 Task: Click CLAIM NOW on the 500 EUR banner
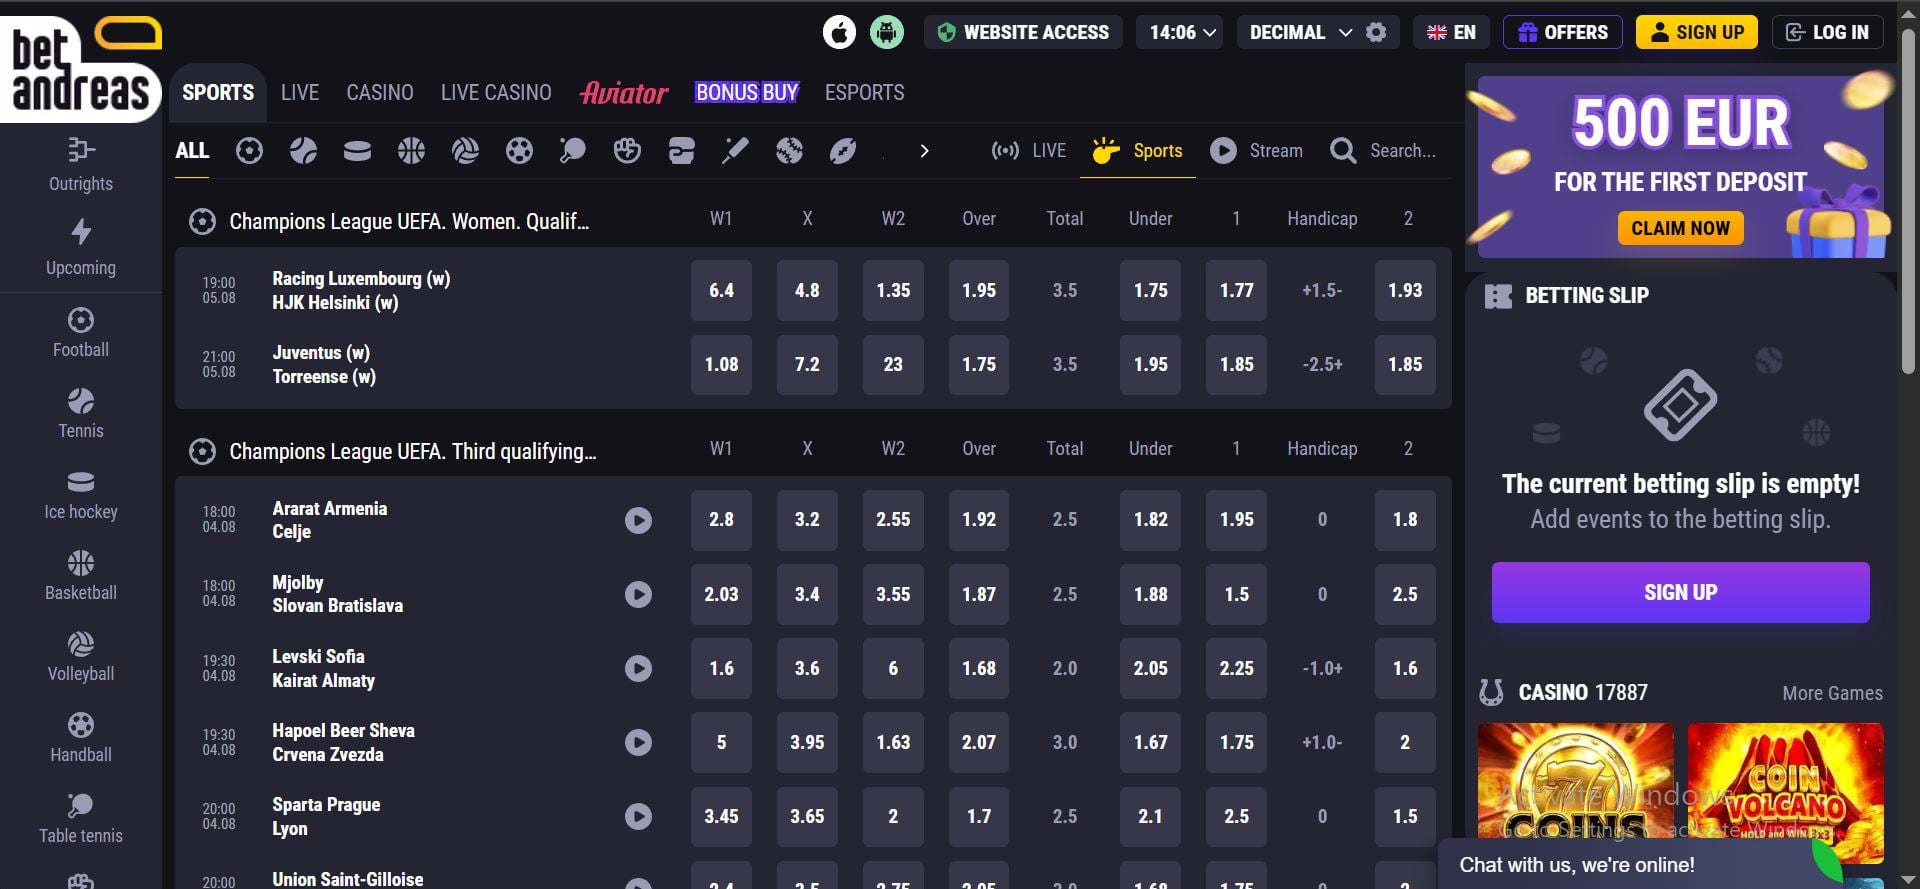1680,228
